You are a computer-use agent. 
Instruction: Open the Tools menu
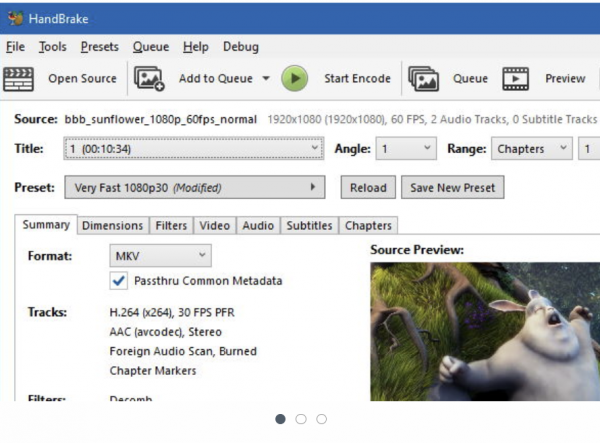[52, 47]
